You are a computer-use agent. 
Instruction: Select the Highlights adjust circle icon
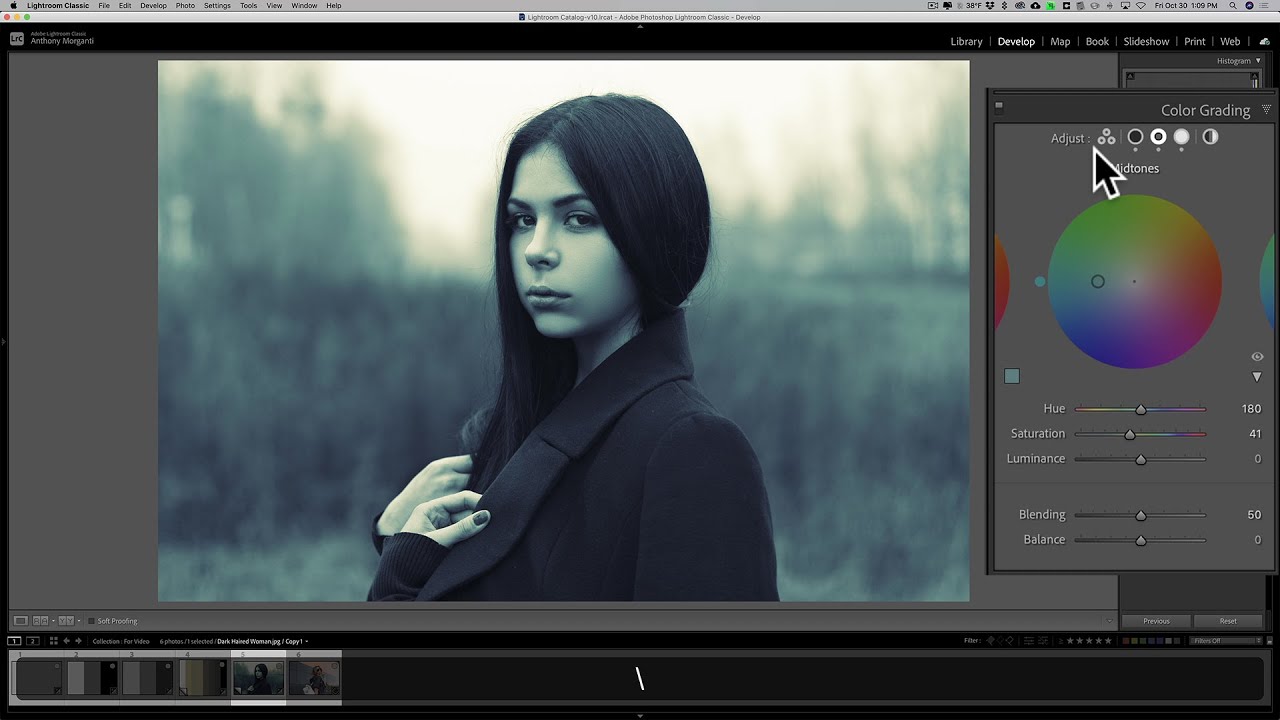1181,137
